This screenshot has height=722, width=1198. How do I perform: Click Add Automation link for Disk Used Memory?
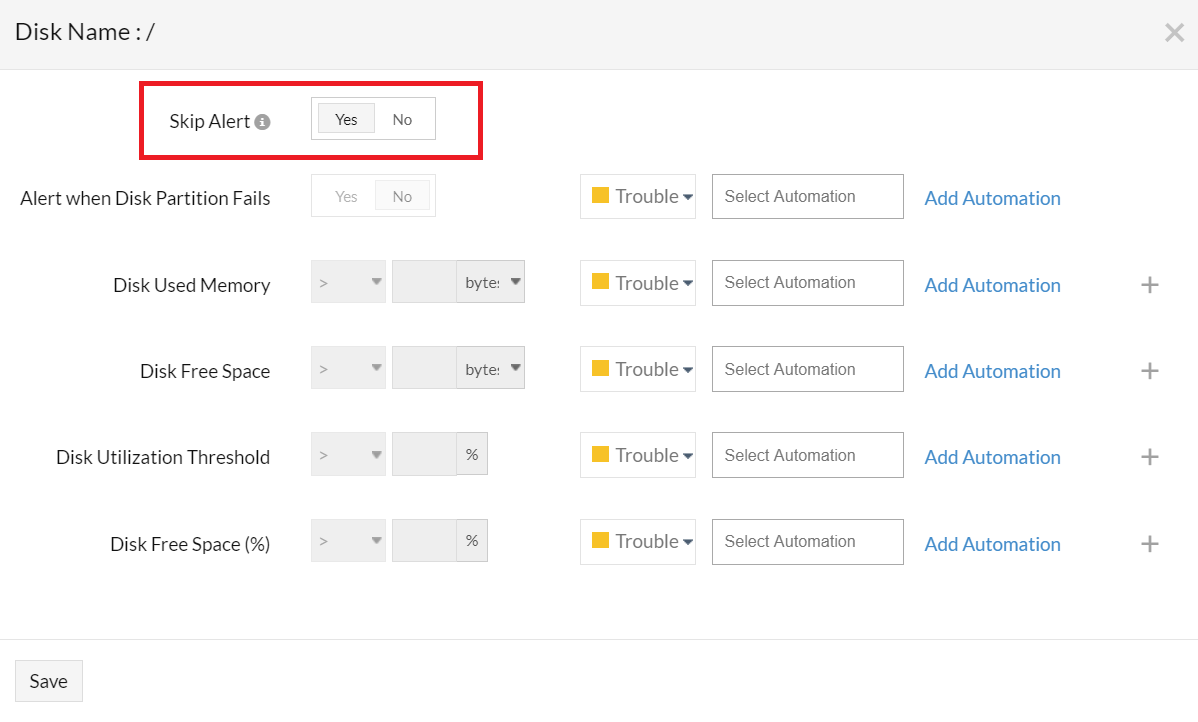click(992, 285)
